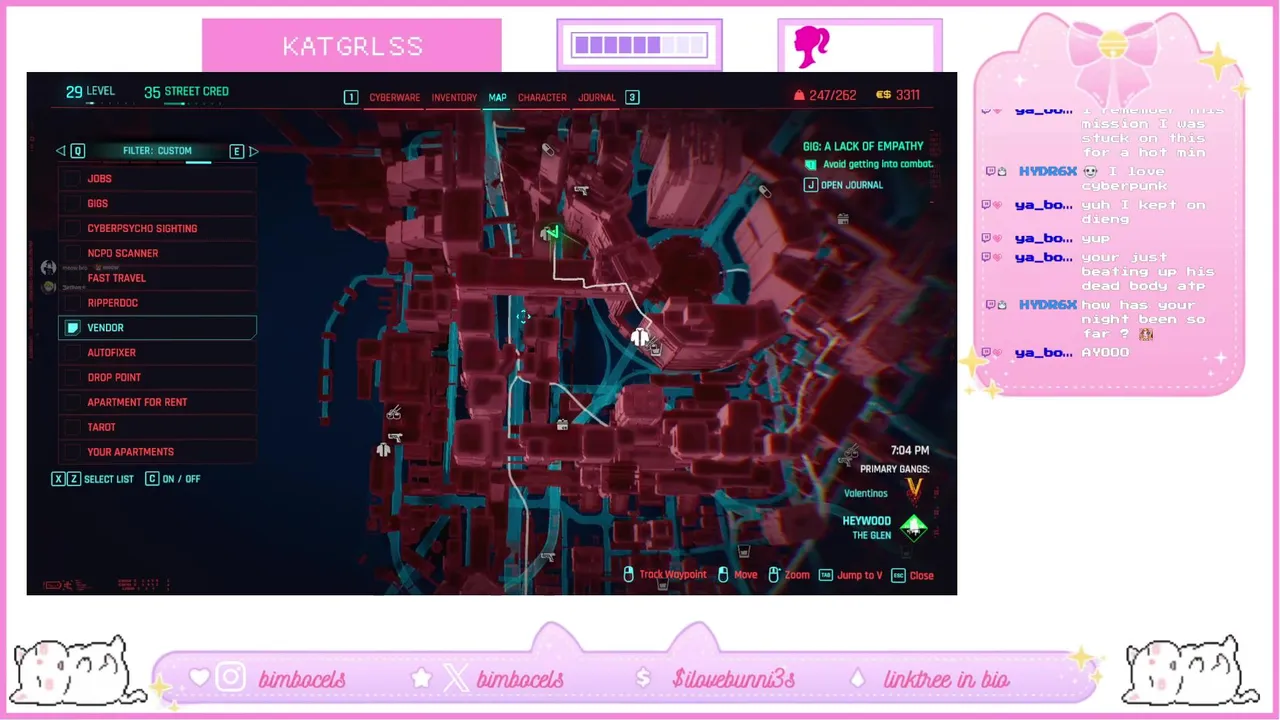
Task: Click the medical pill vendor icon at the map's top edge
Action: tap(548, 150)
